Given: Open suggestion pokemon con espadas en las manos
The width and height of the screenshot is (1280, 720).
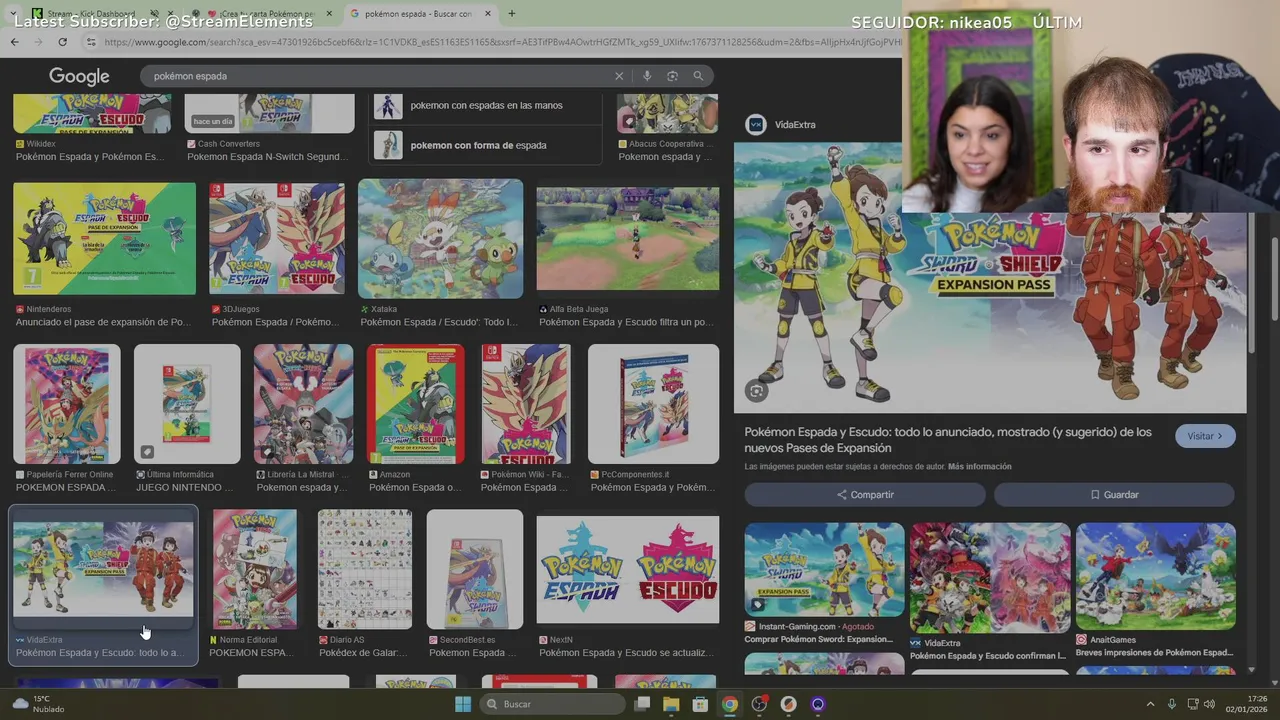Looking at the screenshot, I should [487, 105].
